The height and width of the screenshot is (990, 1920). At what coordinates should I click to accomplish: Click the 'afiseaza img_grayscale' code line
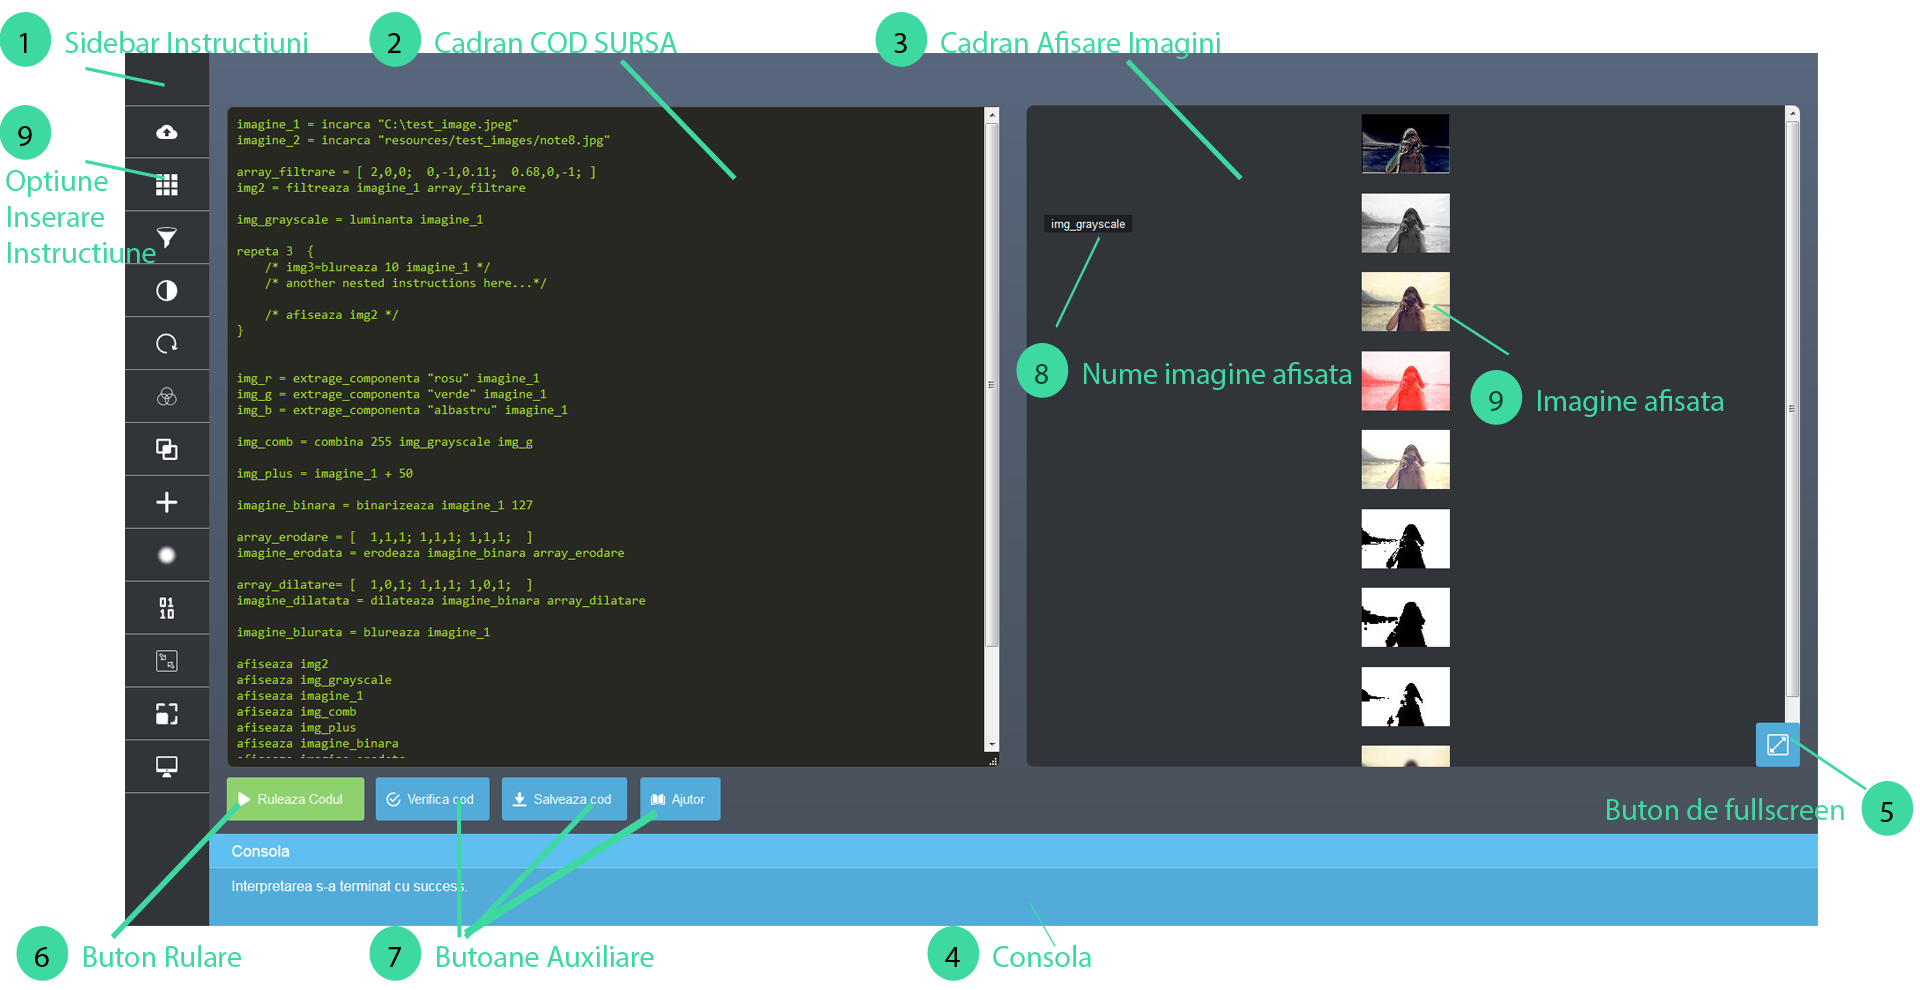click(314, 680)
